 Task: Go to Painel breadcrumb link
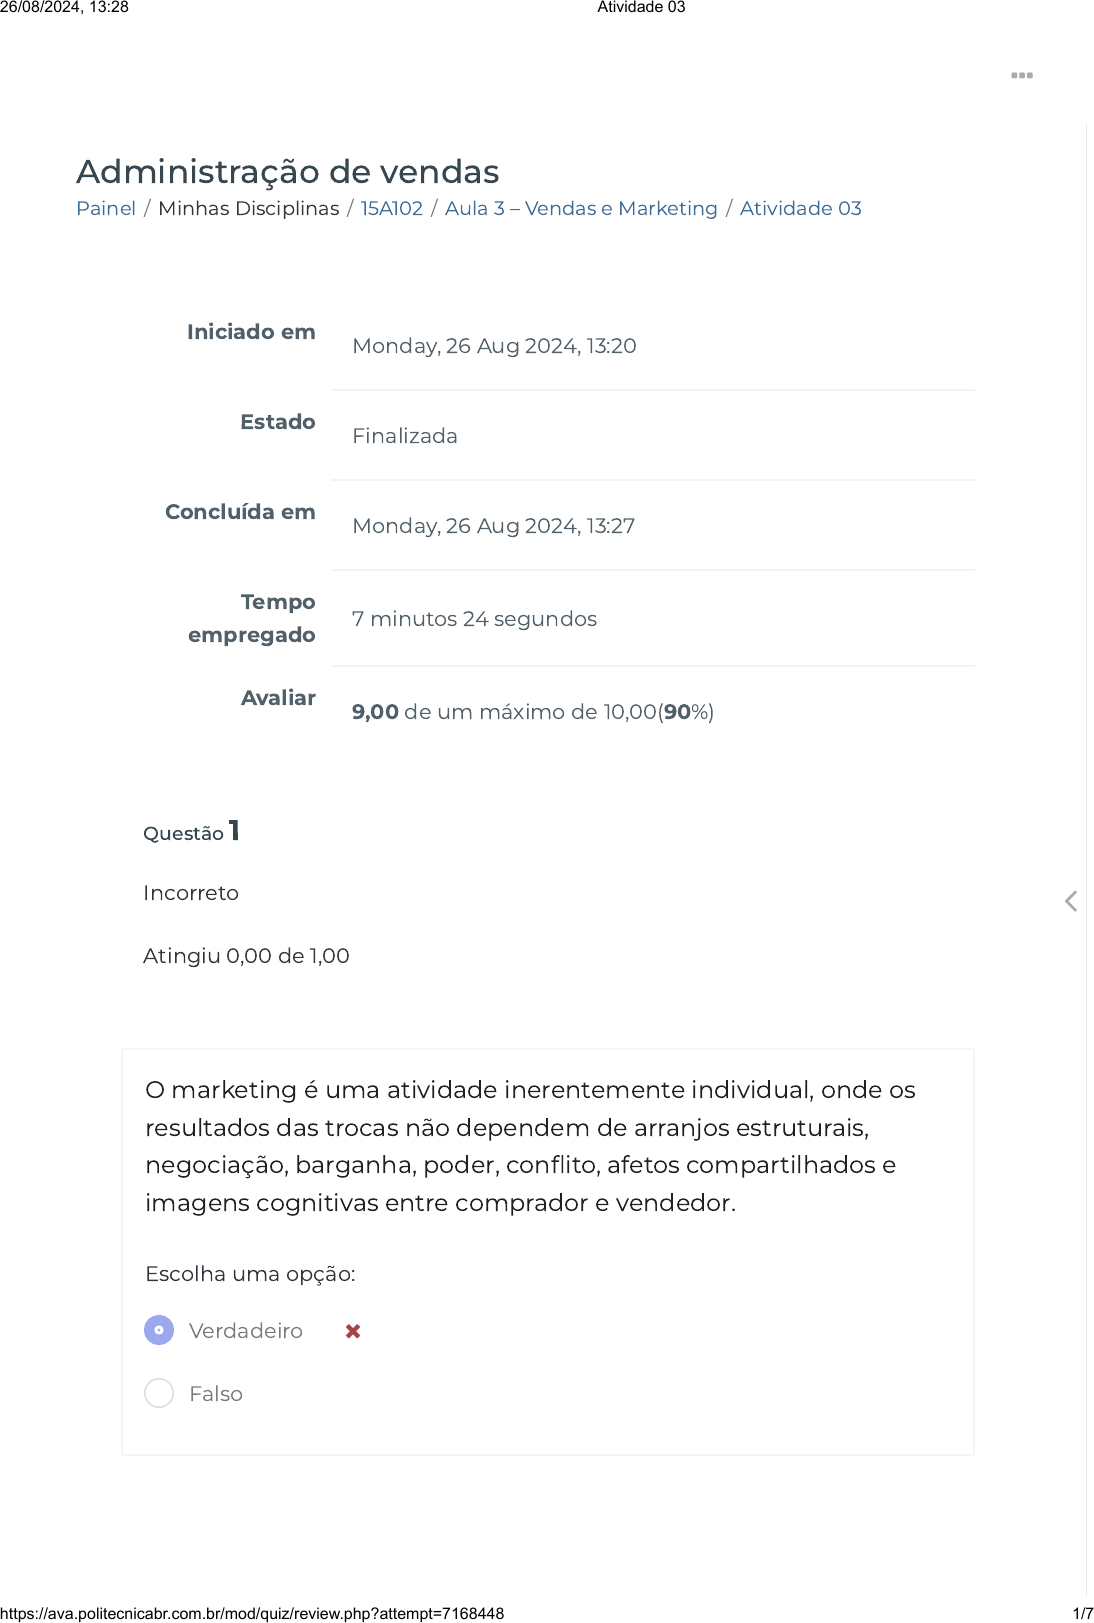point(106,208)
